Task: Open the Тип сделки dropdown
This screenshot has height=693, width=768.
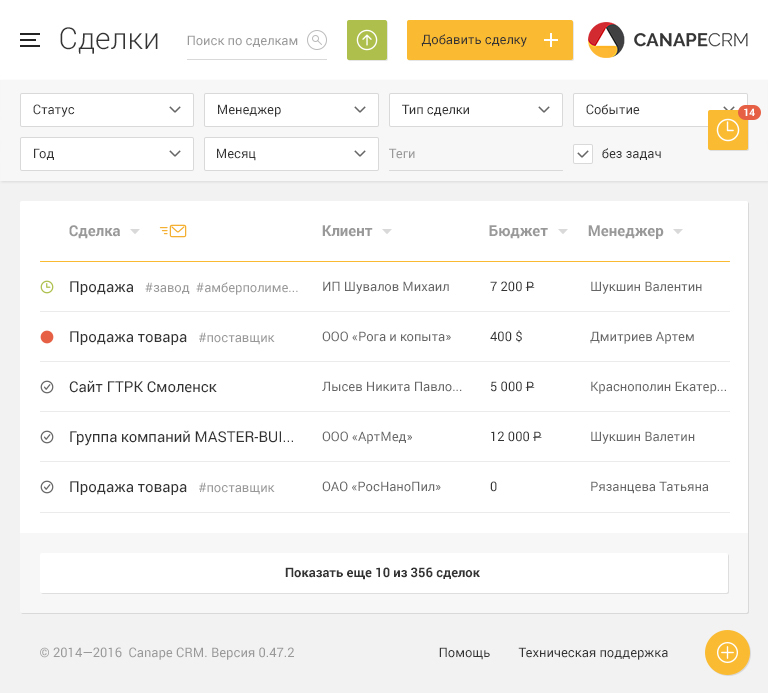Action: [476, 110]
